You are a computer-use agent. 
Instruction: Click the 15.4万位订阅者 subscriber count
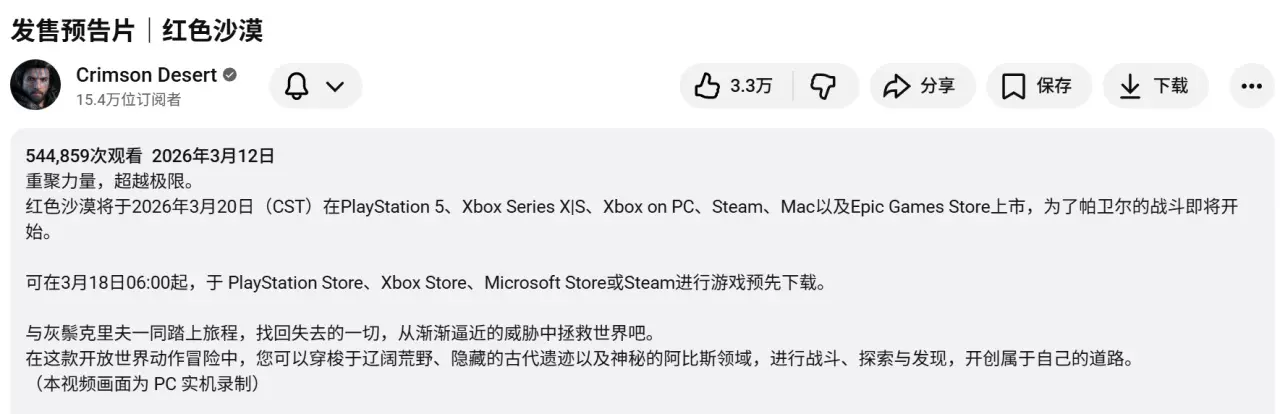pos(129,99)
